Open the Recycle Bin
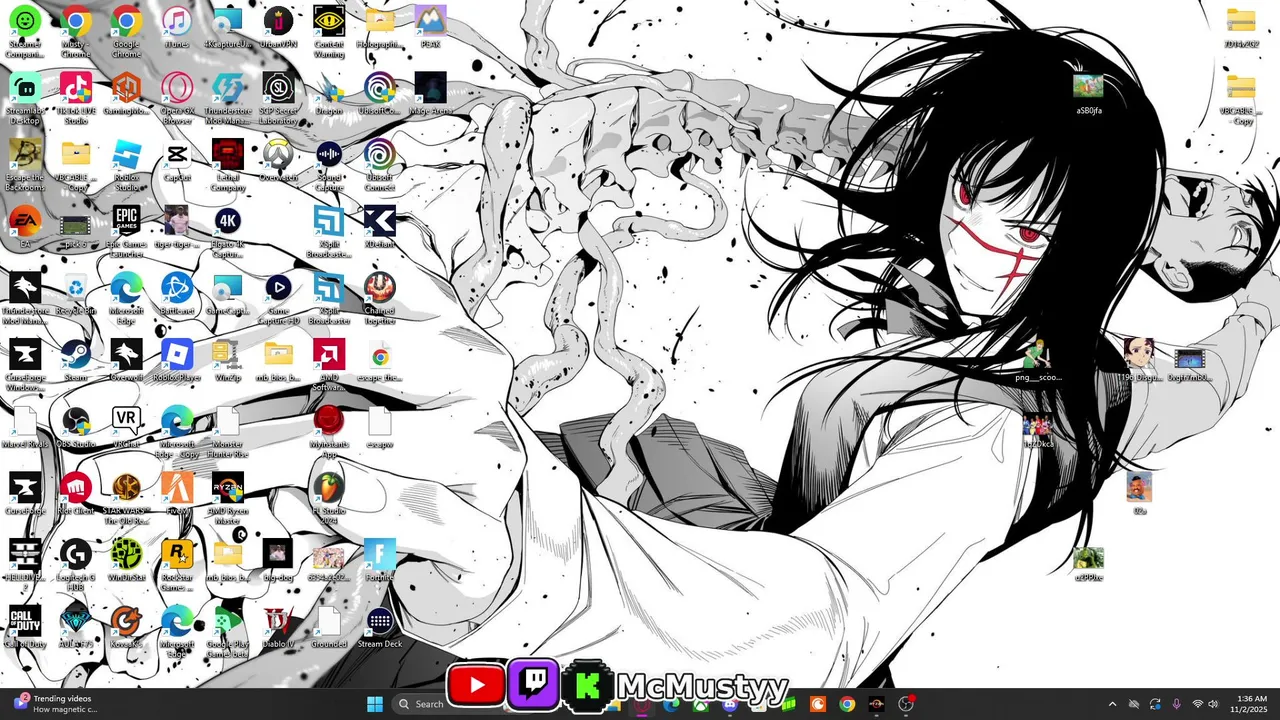The image size is (1280, 720). (x=76, y=293)
